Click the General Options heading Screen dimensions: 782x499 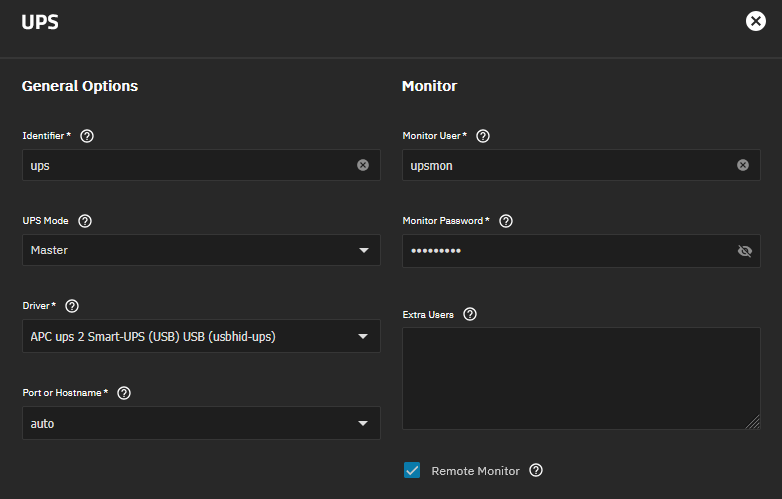coord(80,86)
